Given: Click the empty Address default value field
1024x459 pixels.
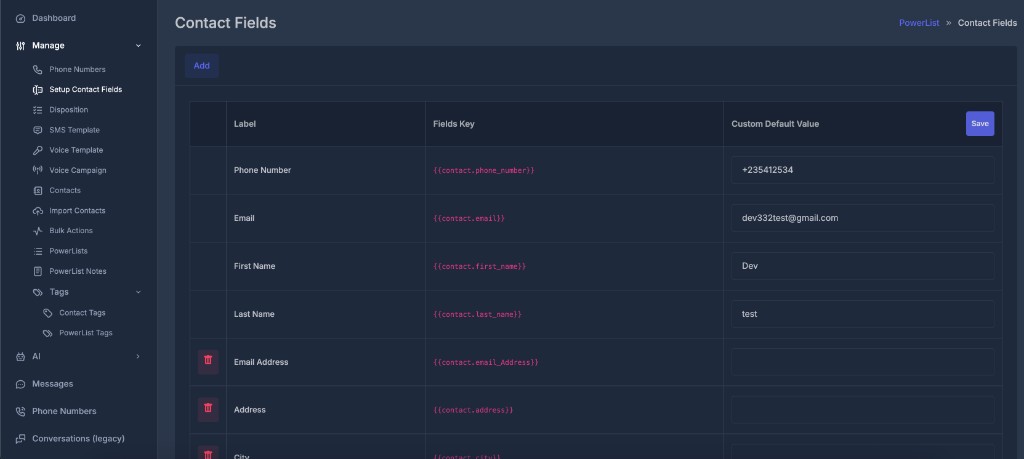Looking at the screenshot, I should pos(863,410).
